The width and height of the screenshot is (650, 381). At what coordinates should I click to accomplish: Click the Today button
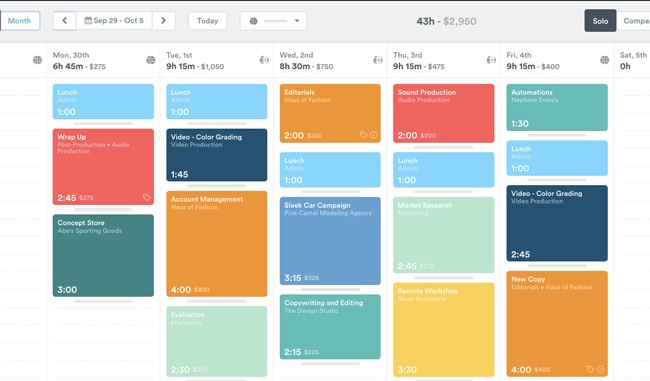tap(207, 21)
